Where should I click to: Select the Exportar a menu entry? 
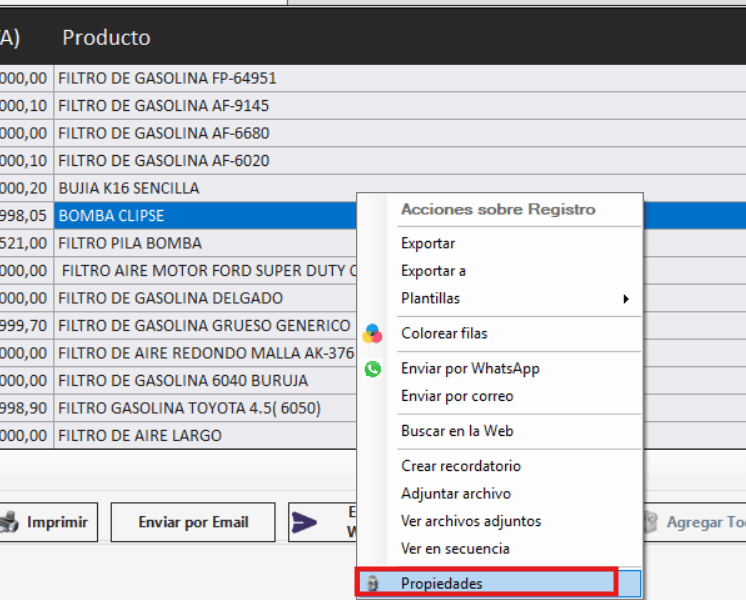tap(433, 271)
